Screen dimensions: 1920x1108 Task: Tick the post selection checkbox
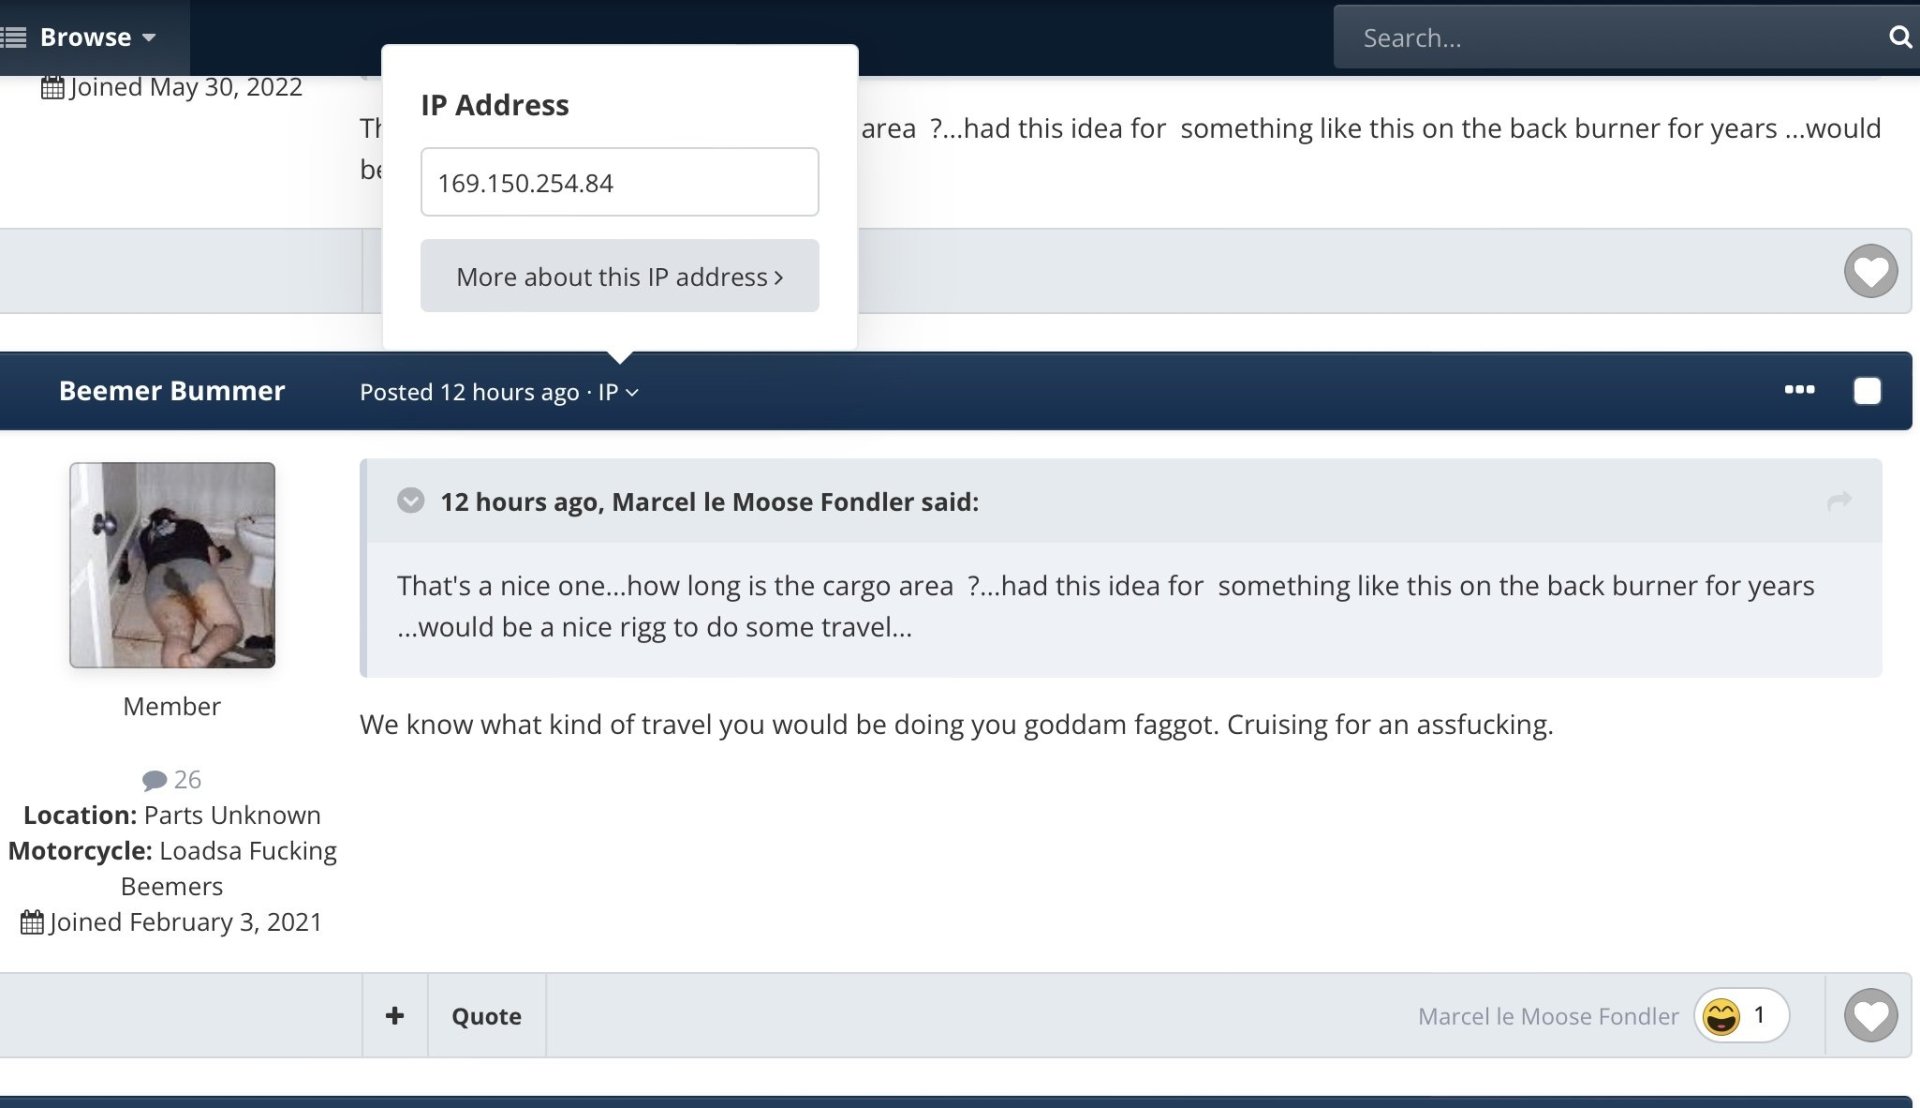tap(1866, 391)
